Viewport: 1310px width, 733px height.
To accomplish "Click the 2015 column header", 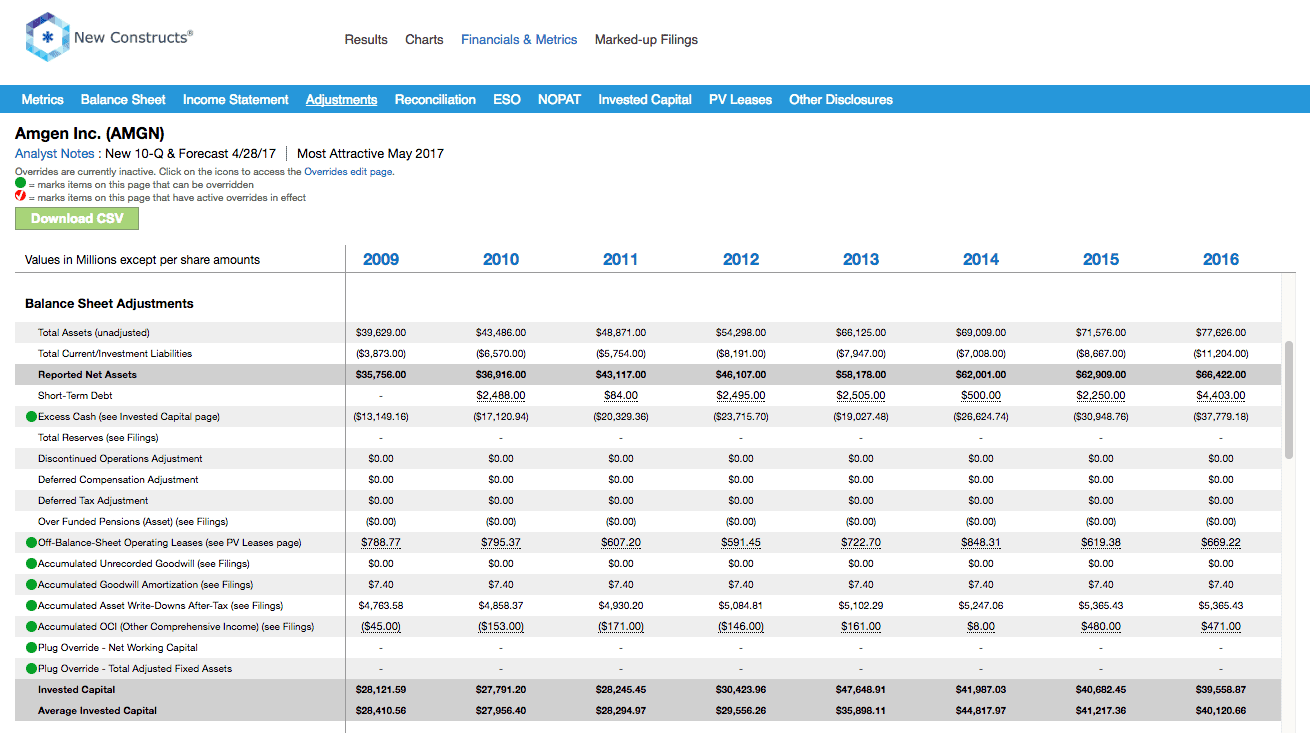I will (x=1101, y=259).
